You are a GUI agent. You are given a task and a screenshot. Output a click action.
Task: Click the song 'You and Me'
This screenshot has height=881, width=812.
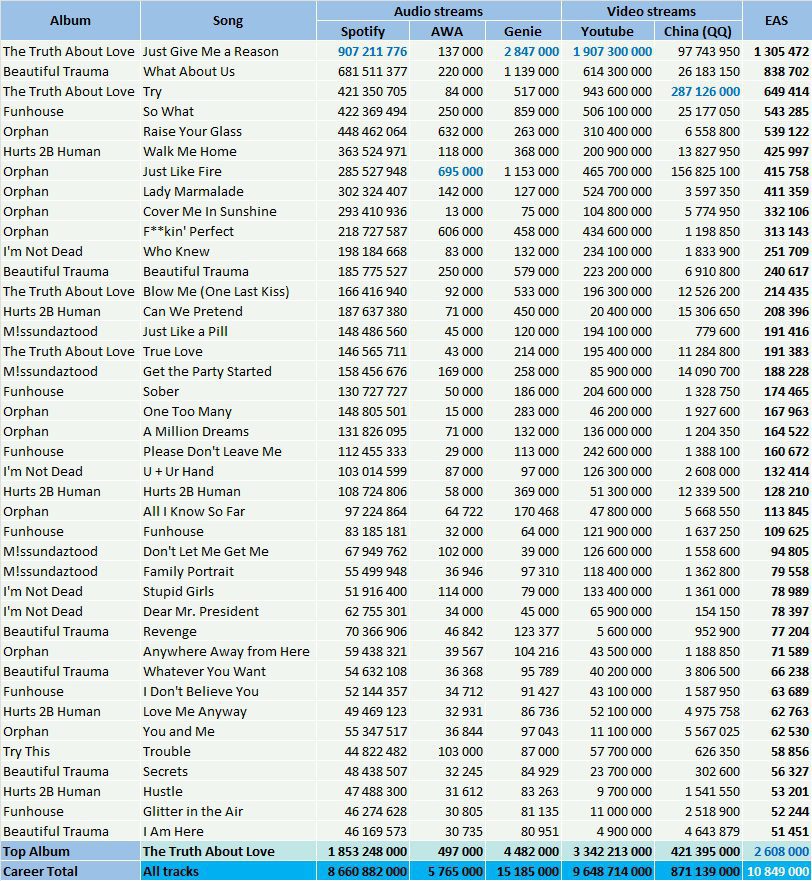pos(179,732)
